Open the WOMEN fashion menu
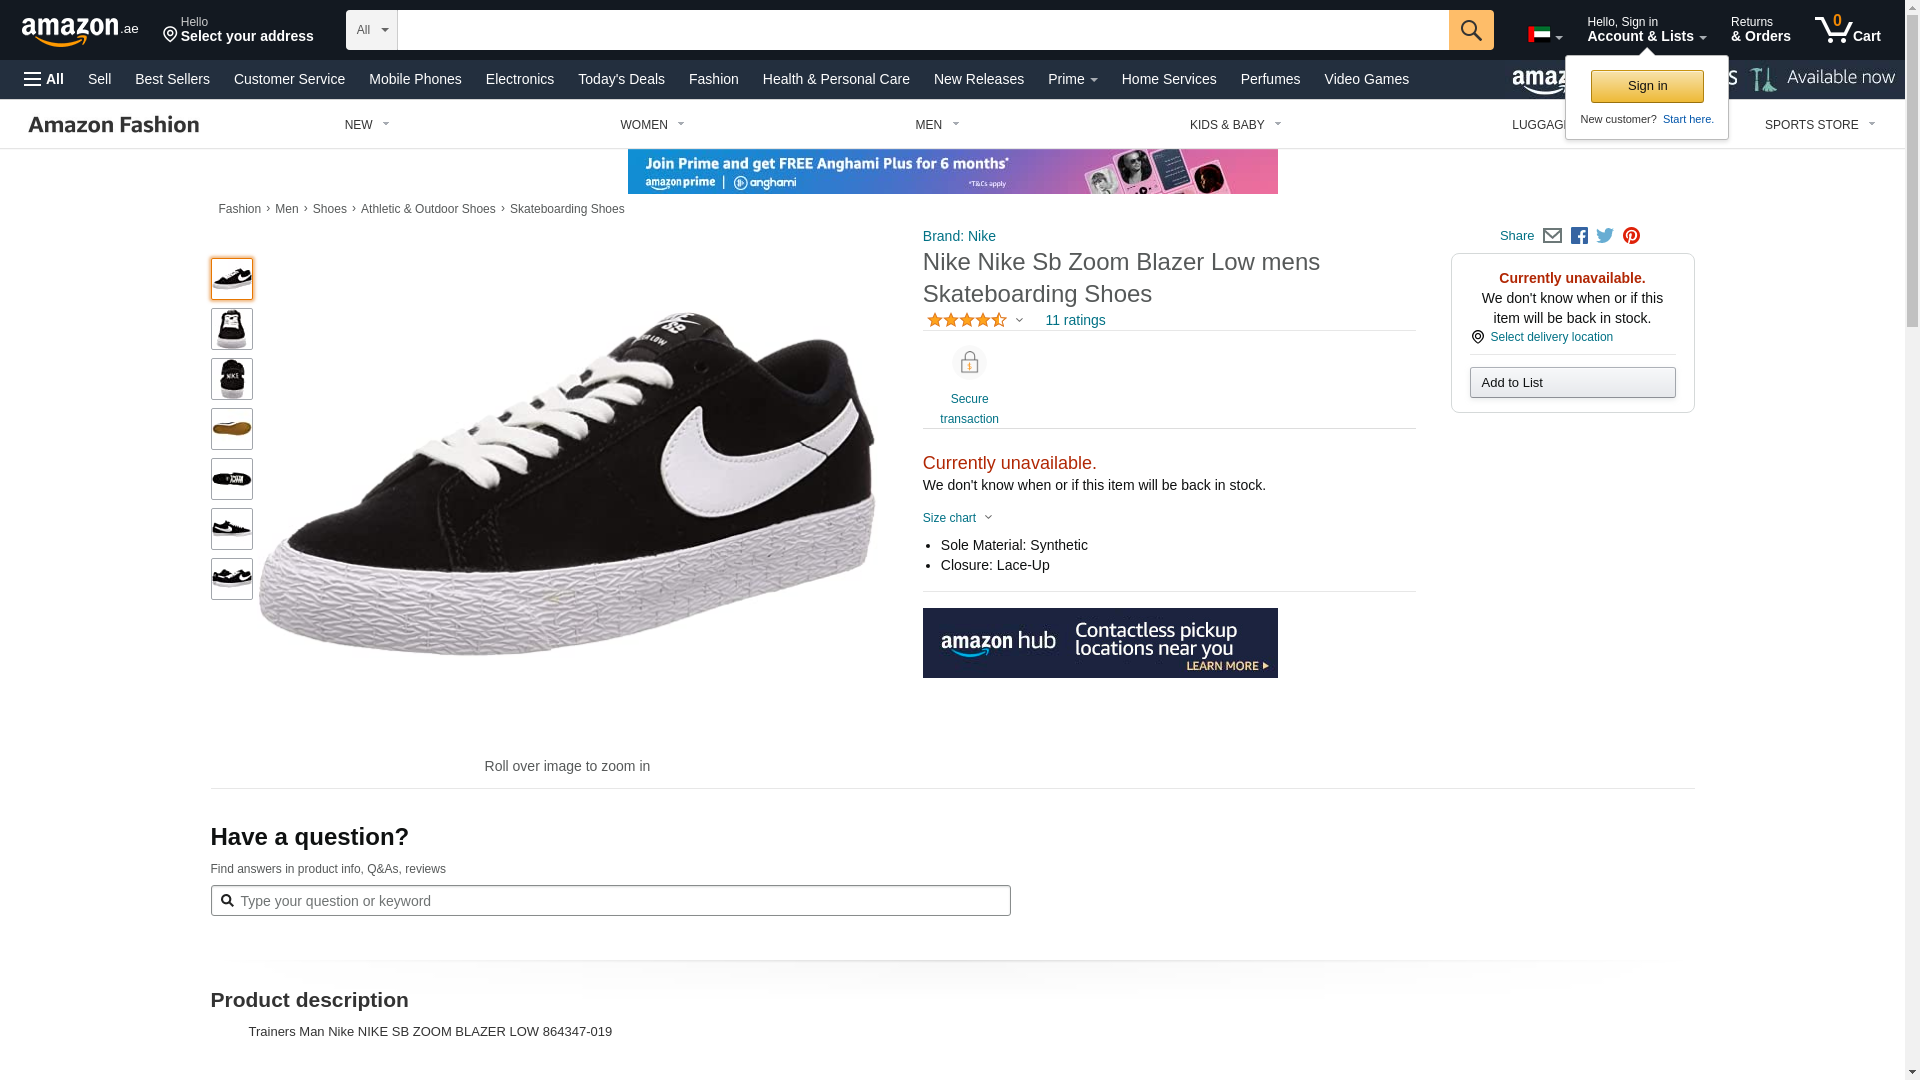Viewport: 1920px width, 1080px height. coord(652,125)
